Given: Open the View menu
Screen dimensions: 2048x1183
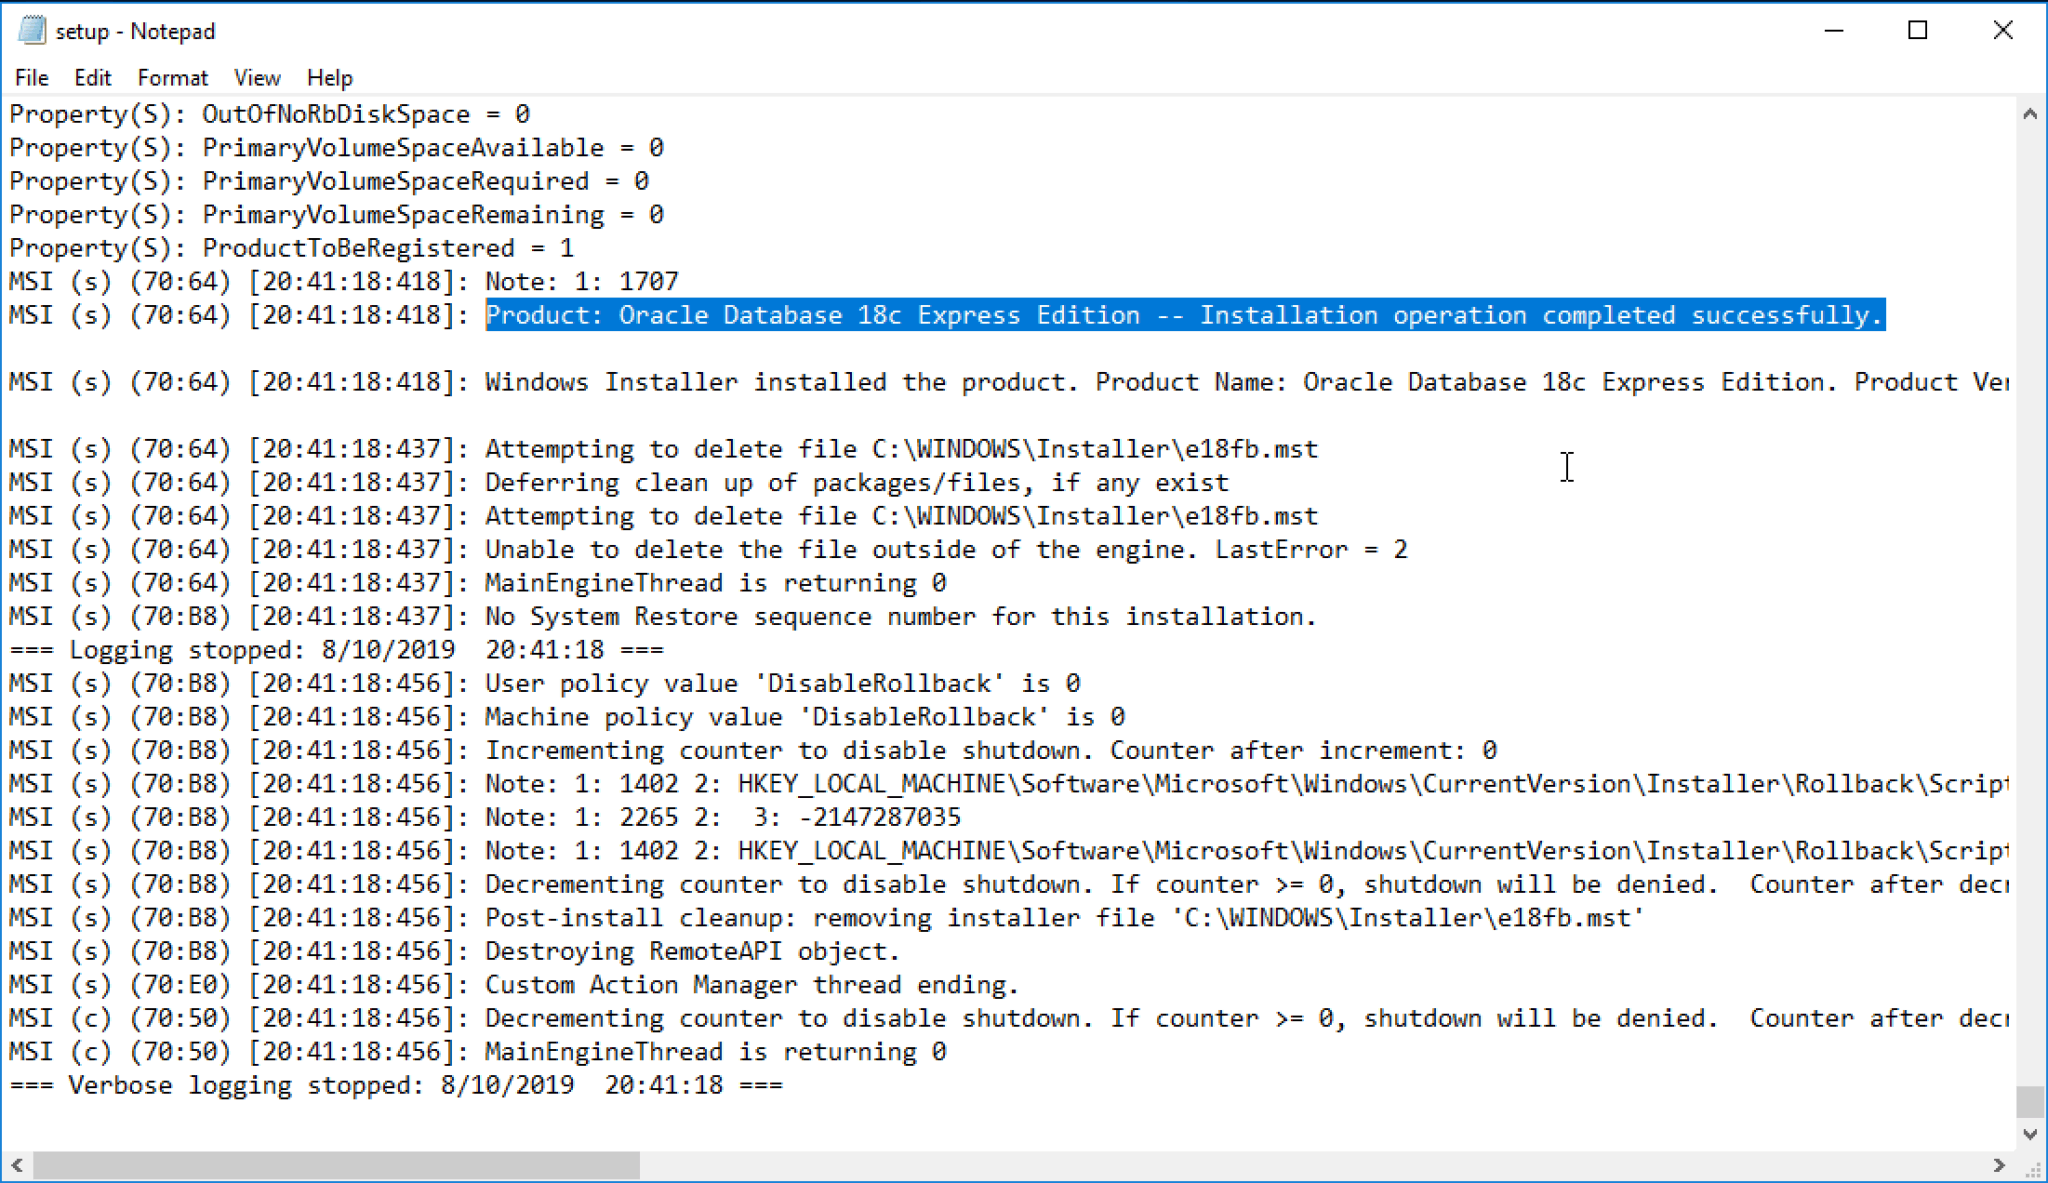Looking at the screenshot, I should (x=257, y=77).
